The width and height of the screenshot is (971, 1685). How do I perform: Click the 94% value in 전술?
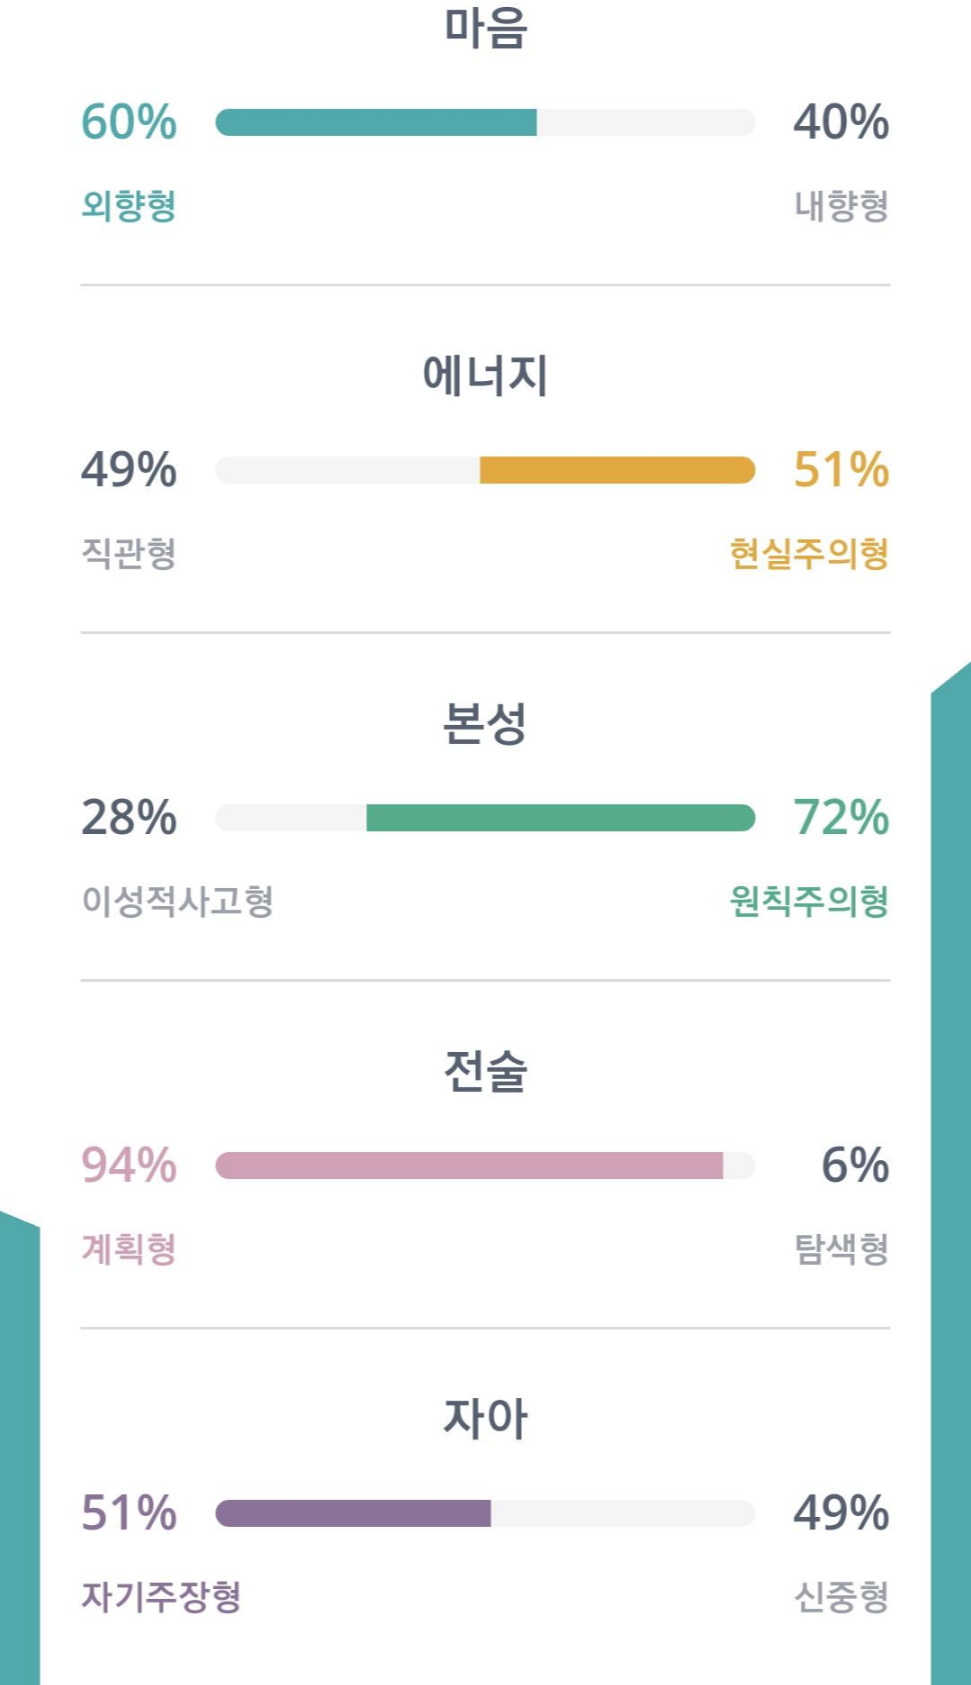tap(129, 1166)
